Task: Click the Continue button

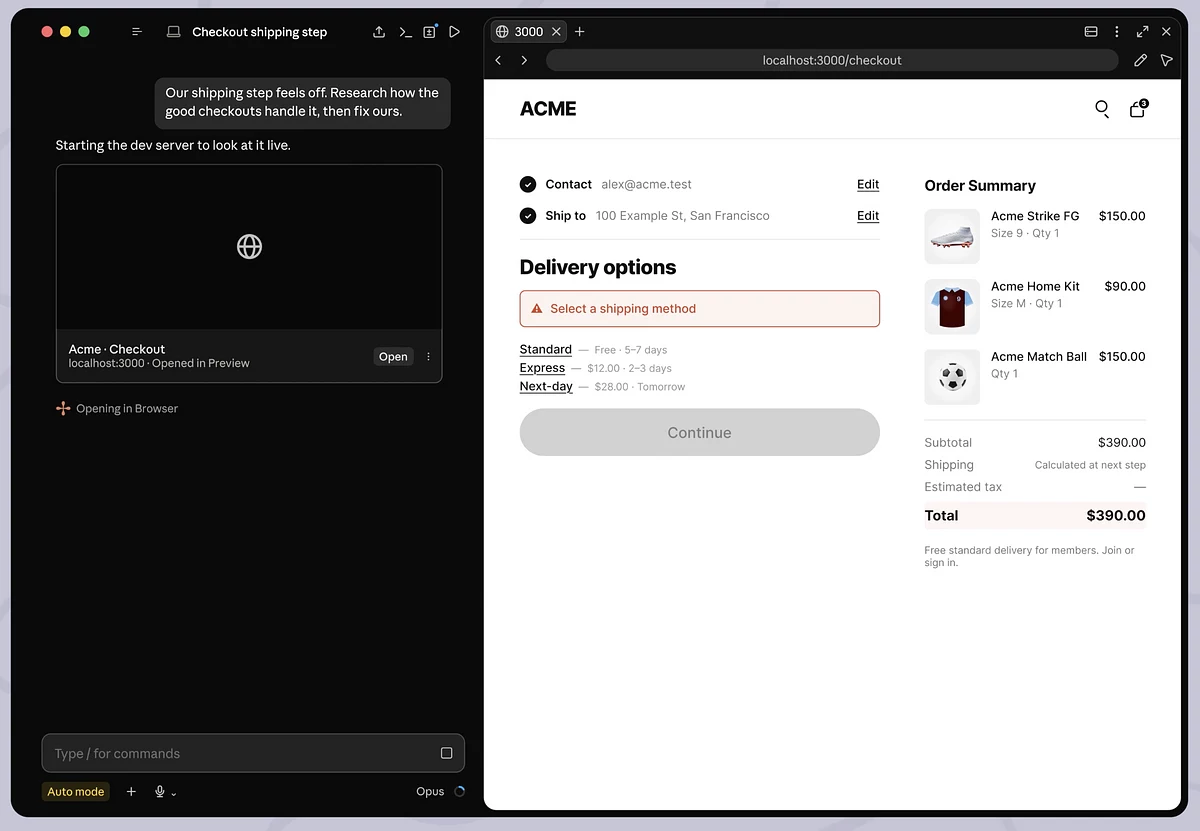Action: tap(700, 432)
